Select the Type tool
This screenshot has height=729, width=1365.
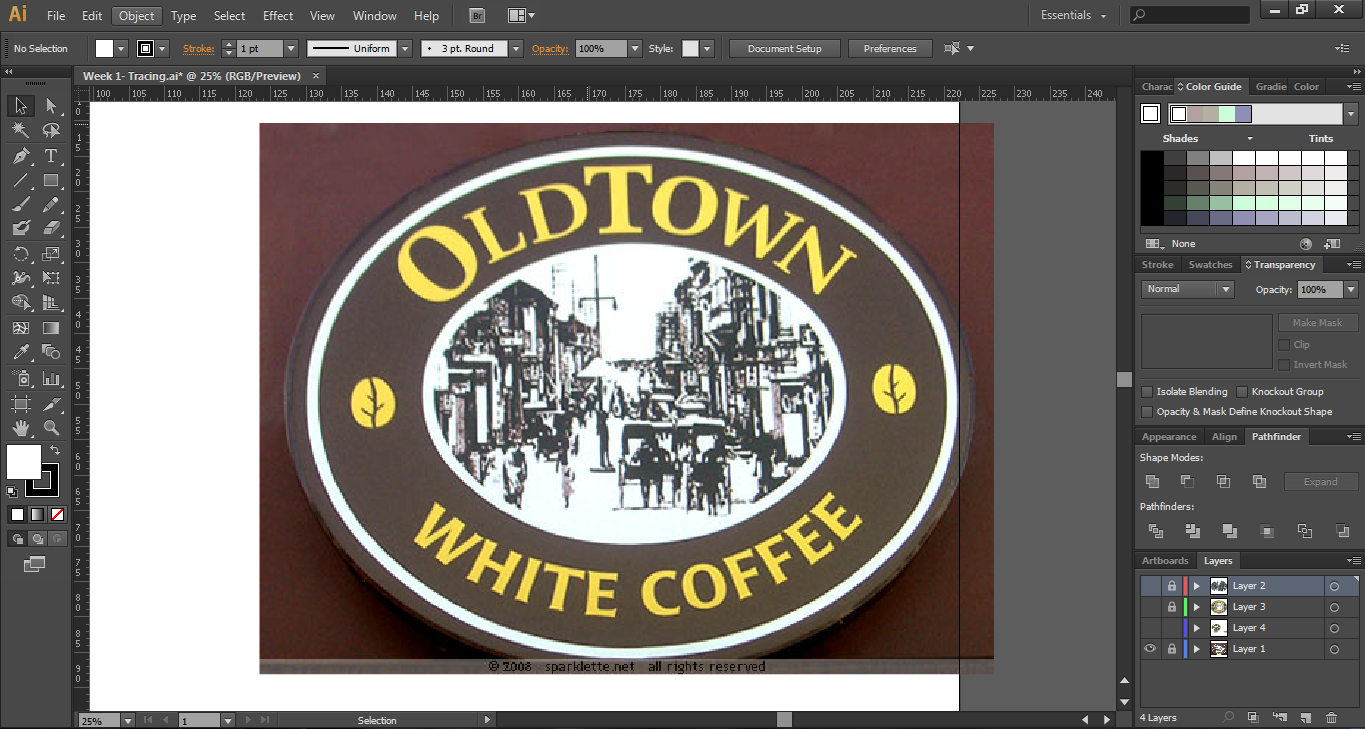(51, 156)
